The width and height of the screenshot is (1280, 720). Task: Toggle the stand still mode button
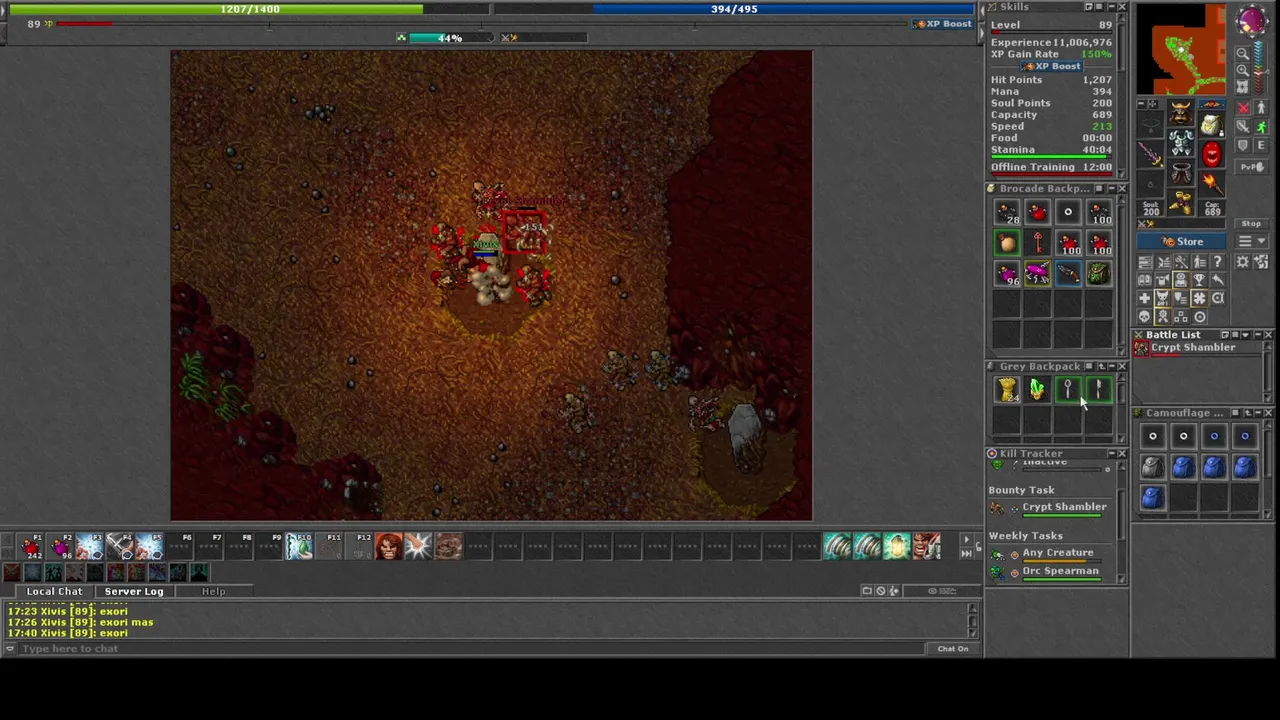click(x=1261, y=108)
